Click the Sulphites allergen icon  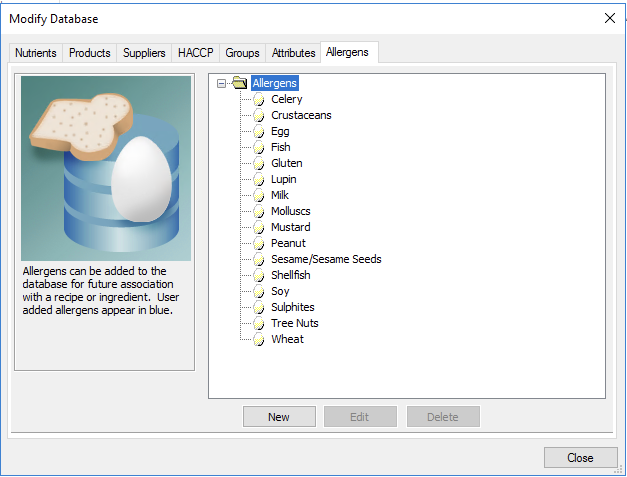pyautogui.click(x=259, y=307)
